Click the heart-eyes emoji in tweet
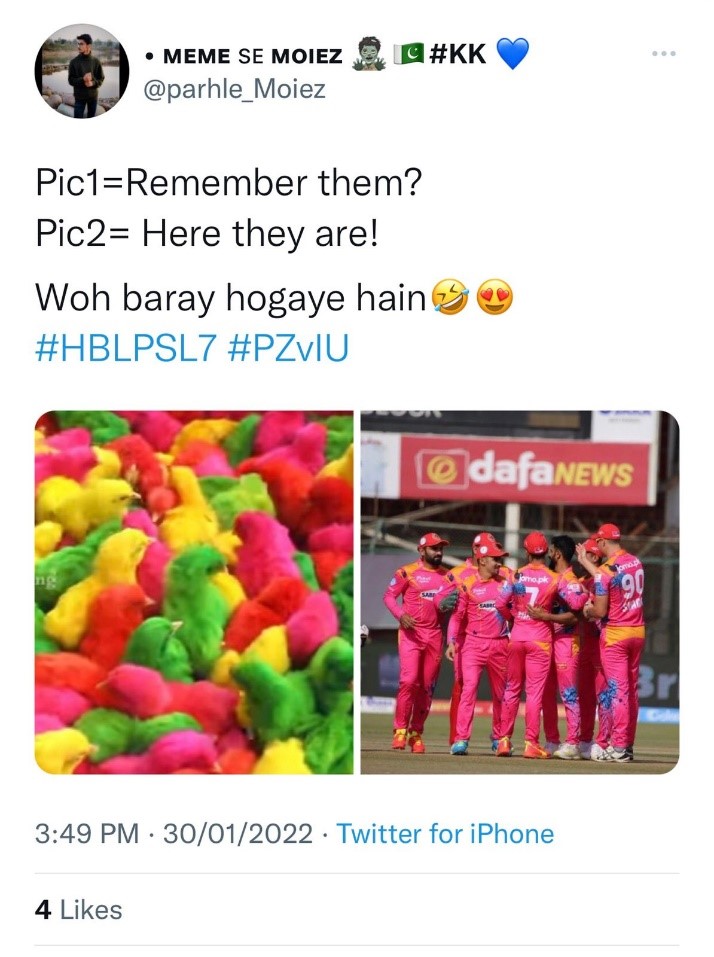This screenshot has height=957, width=714. (x=494, y=298)
